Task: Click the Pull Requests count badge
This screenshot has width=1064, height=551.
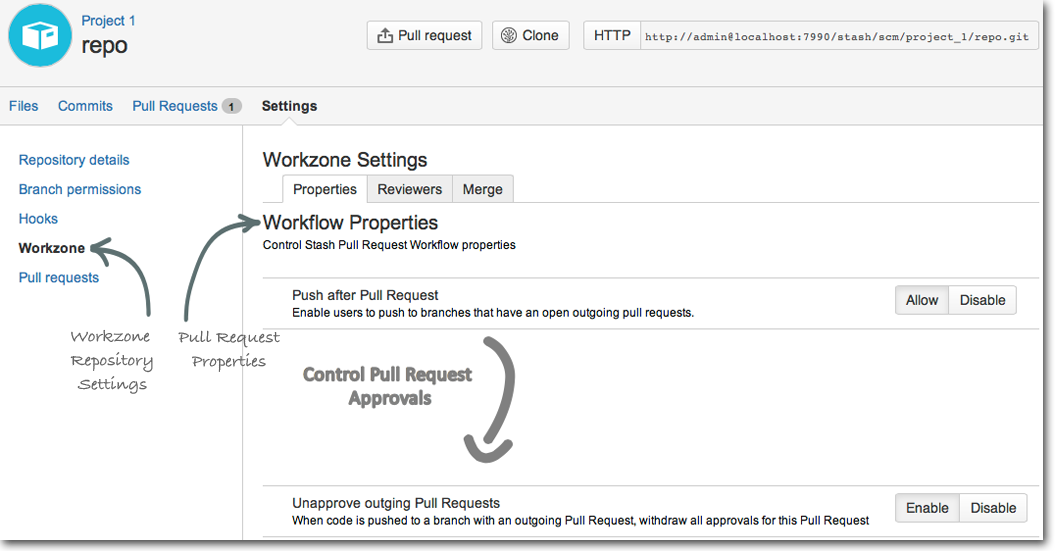Action: 231,107
